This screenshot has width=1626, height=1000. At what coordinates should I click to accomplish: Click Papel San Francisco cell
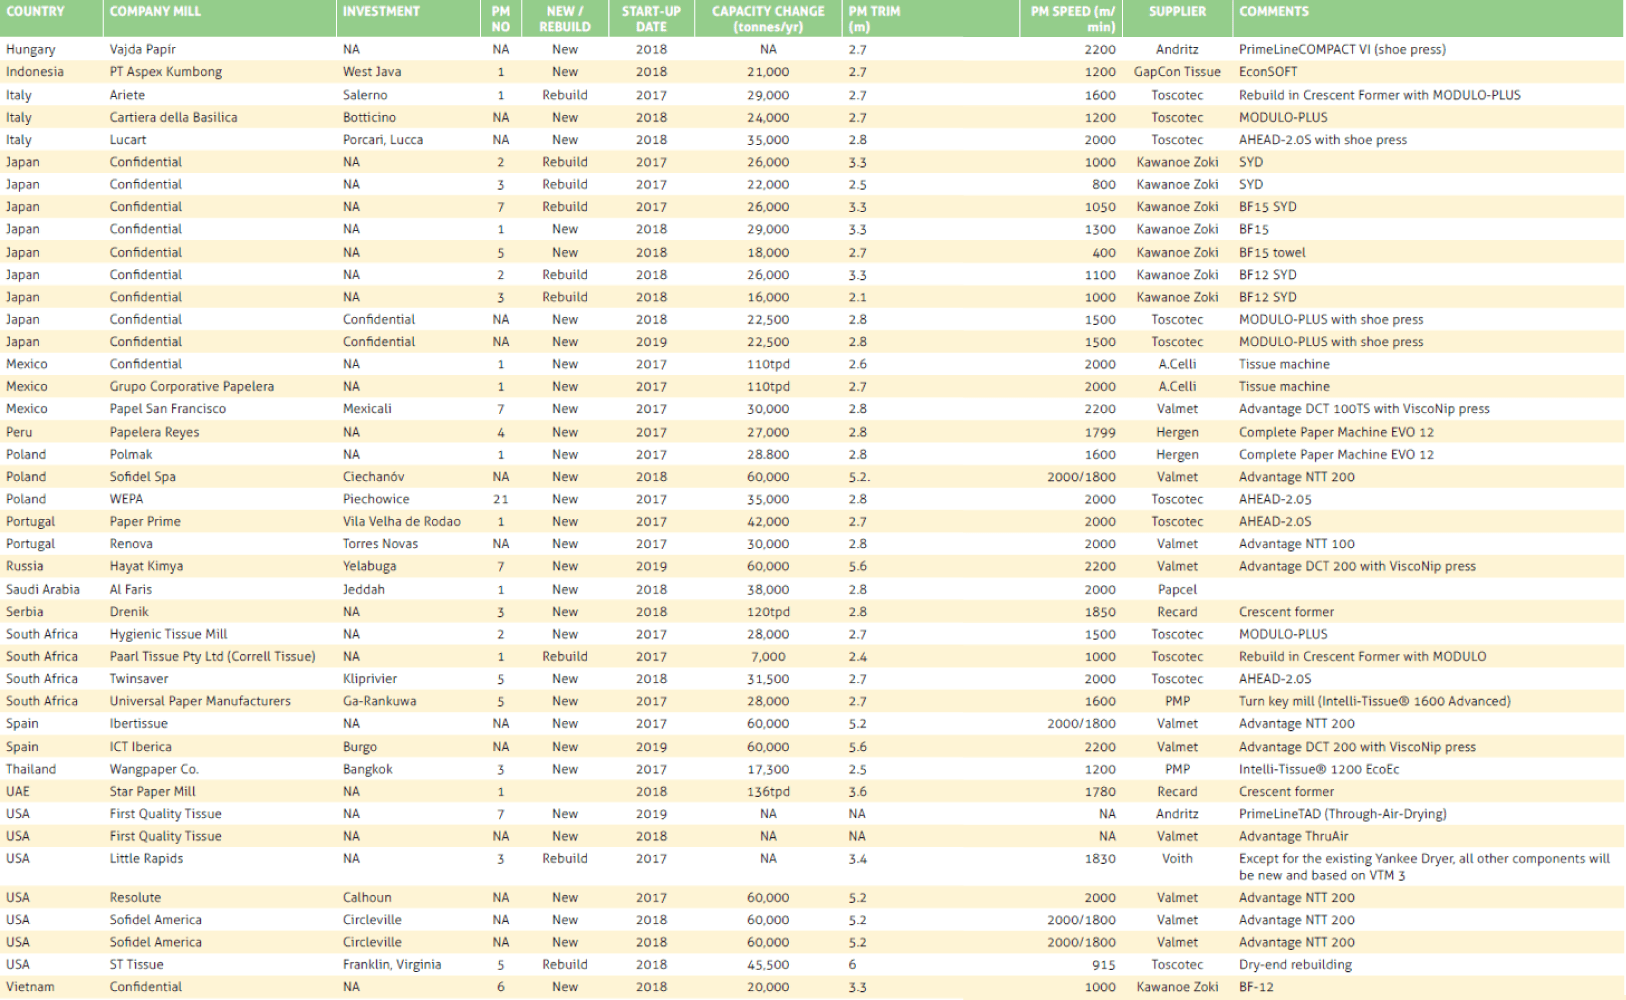(x=168, y=409)
